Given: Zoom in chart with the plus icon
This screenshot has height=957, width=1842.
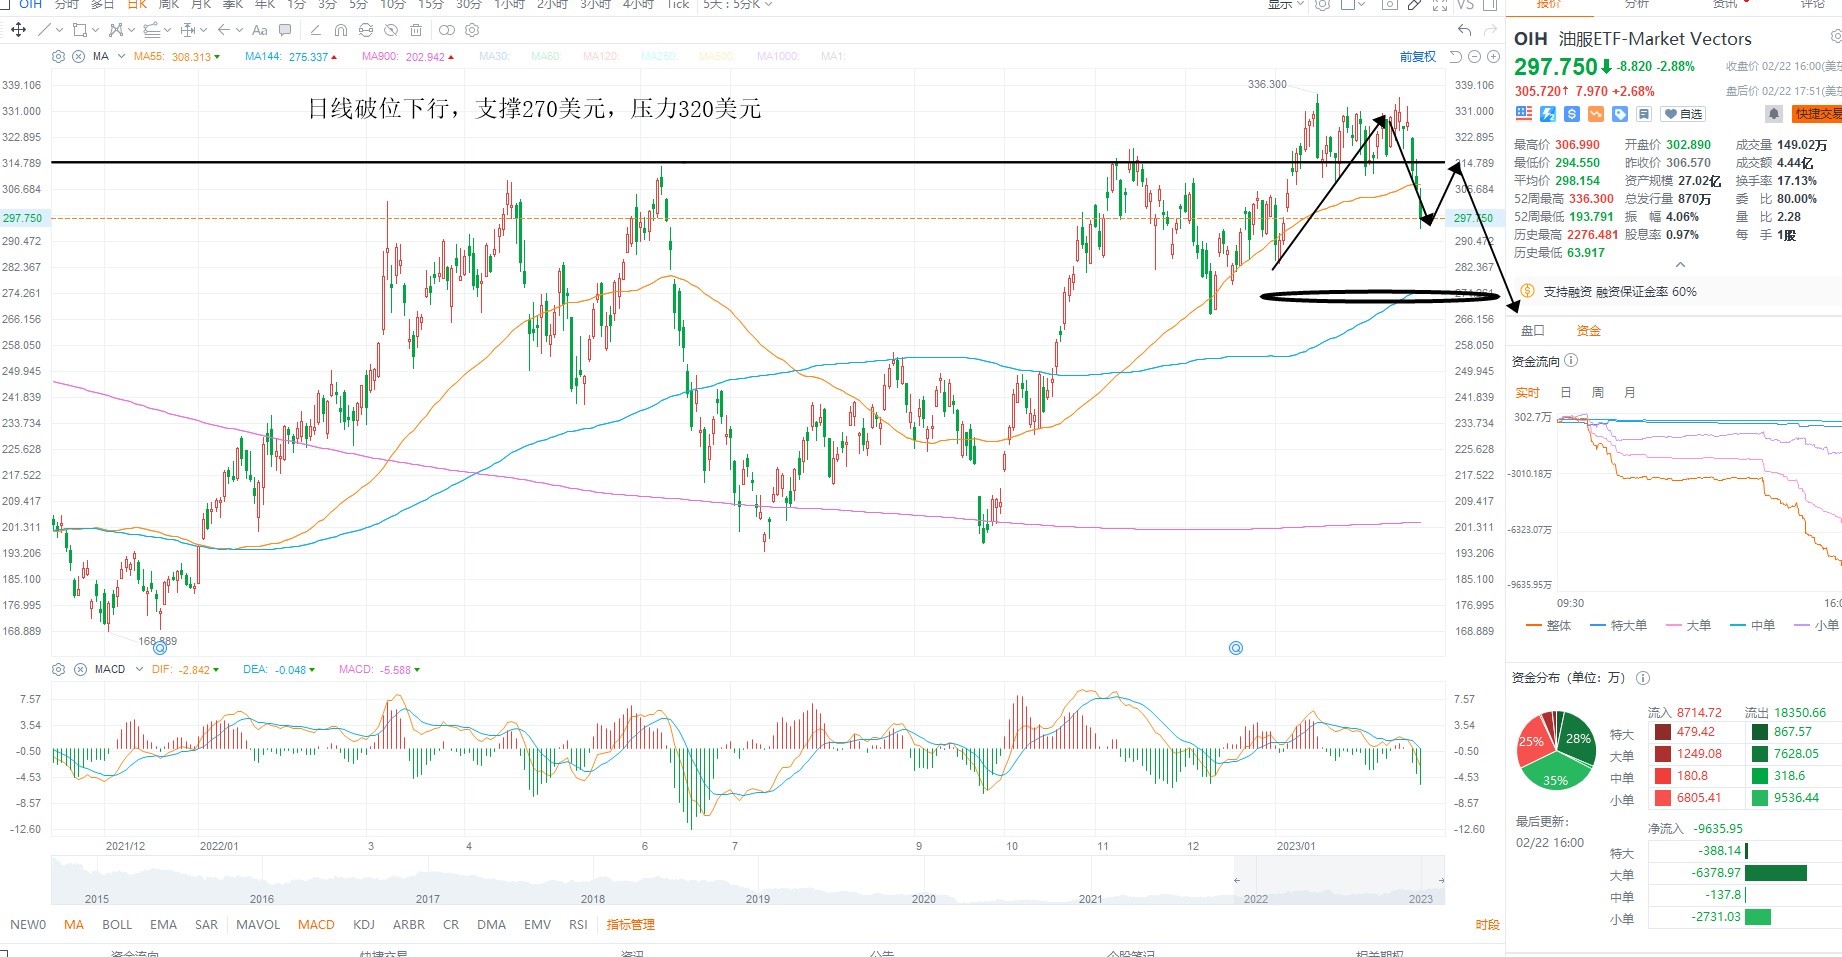Looking at the screenshot, I should (x=1493, y=56).
